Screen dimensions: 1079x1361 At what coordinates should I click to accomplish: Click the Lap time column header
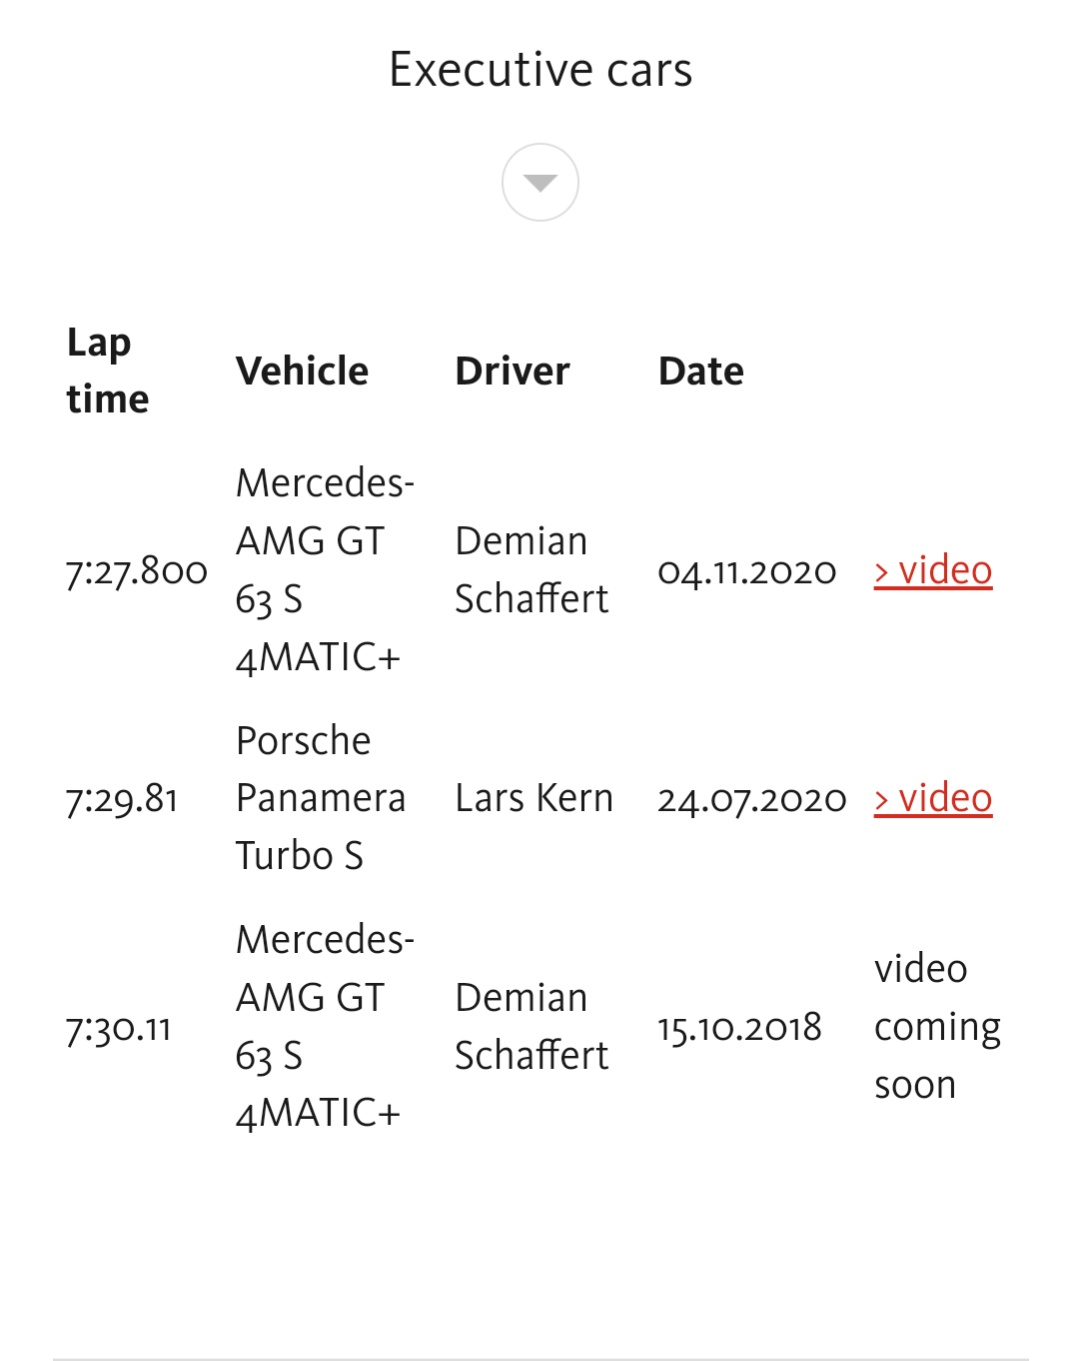coord(107,370)
